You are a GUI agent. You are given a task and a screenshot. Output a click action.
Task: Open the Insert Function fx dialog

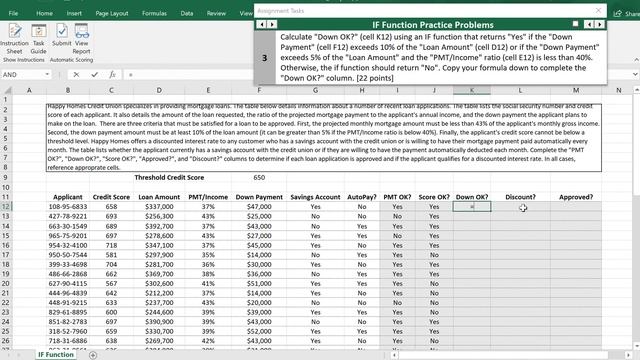[112, 75]
